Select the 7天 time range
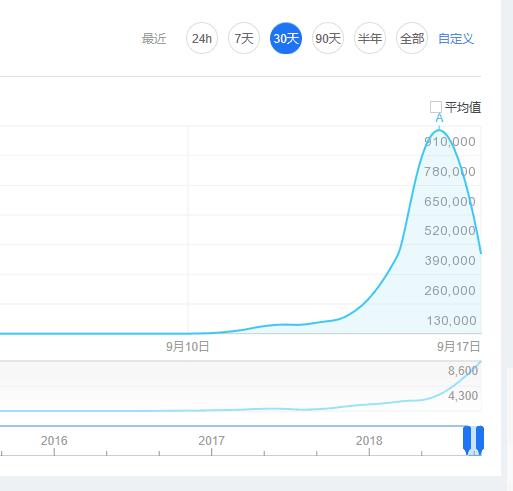Screen dimensions: 513x491 (x=244, y=38)
